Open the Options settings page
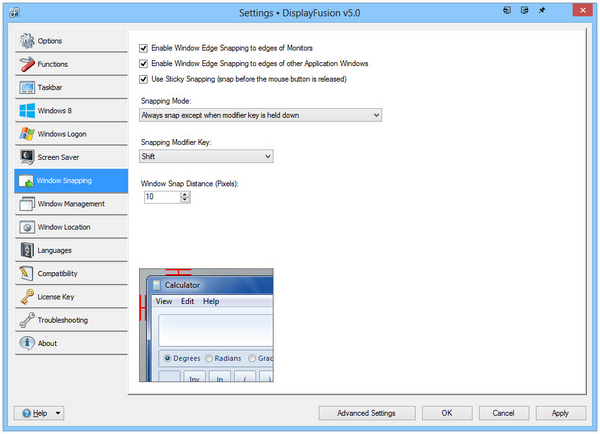This screenshot has height=434, width=600. 71,41
